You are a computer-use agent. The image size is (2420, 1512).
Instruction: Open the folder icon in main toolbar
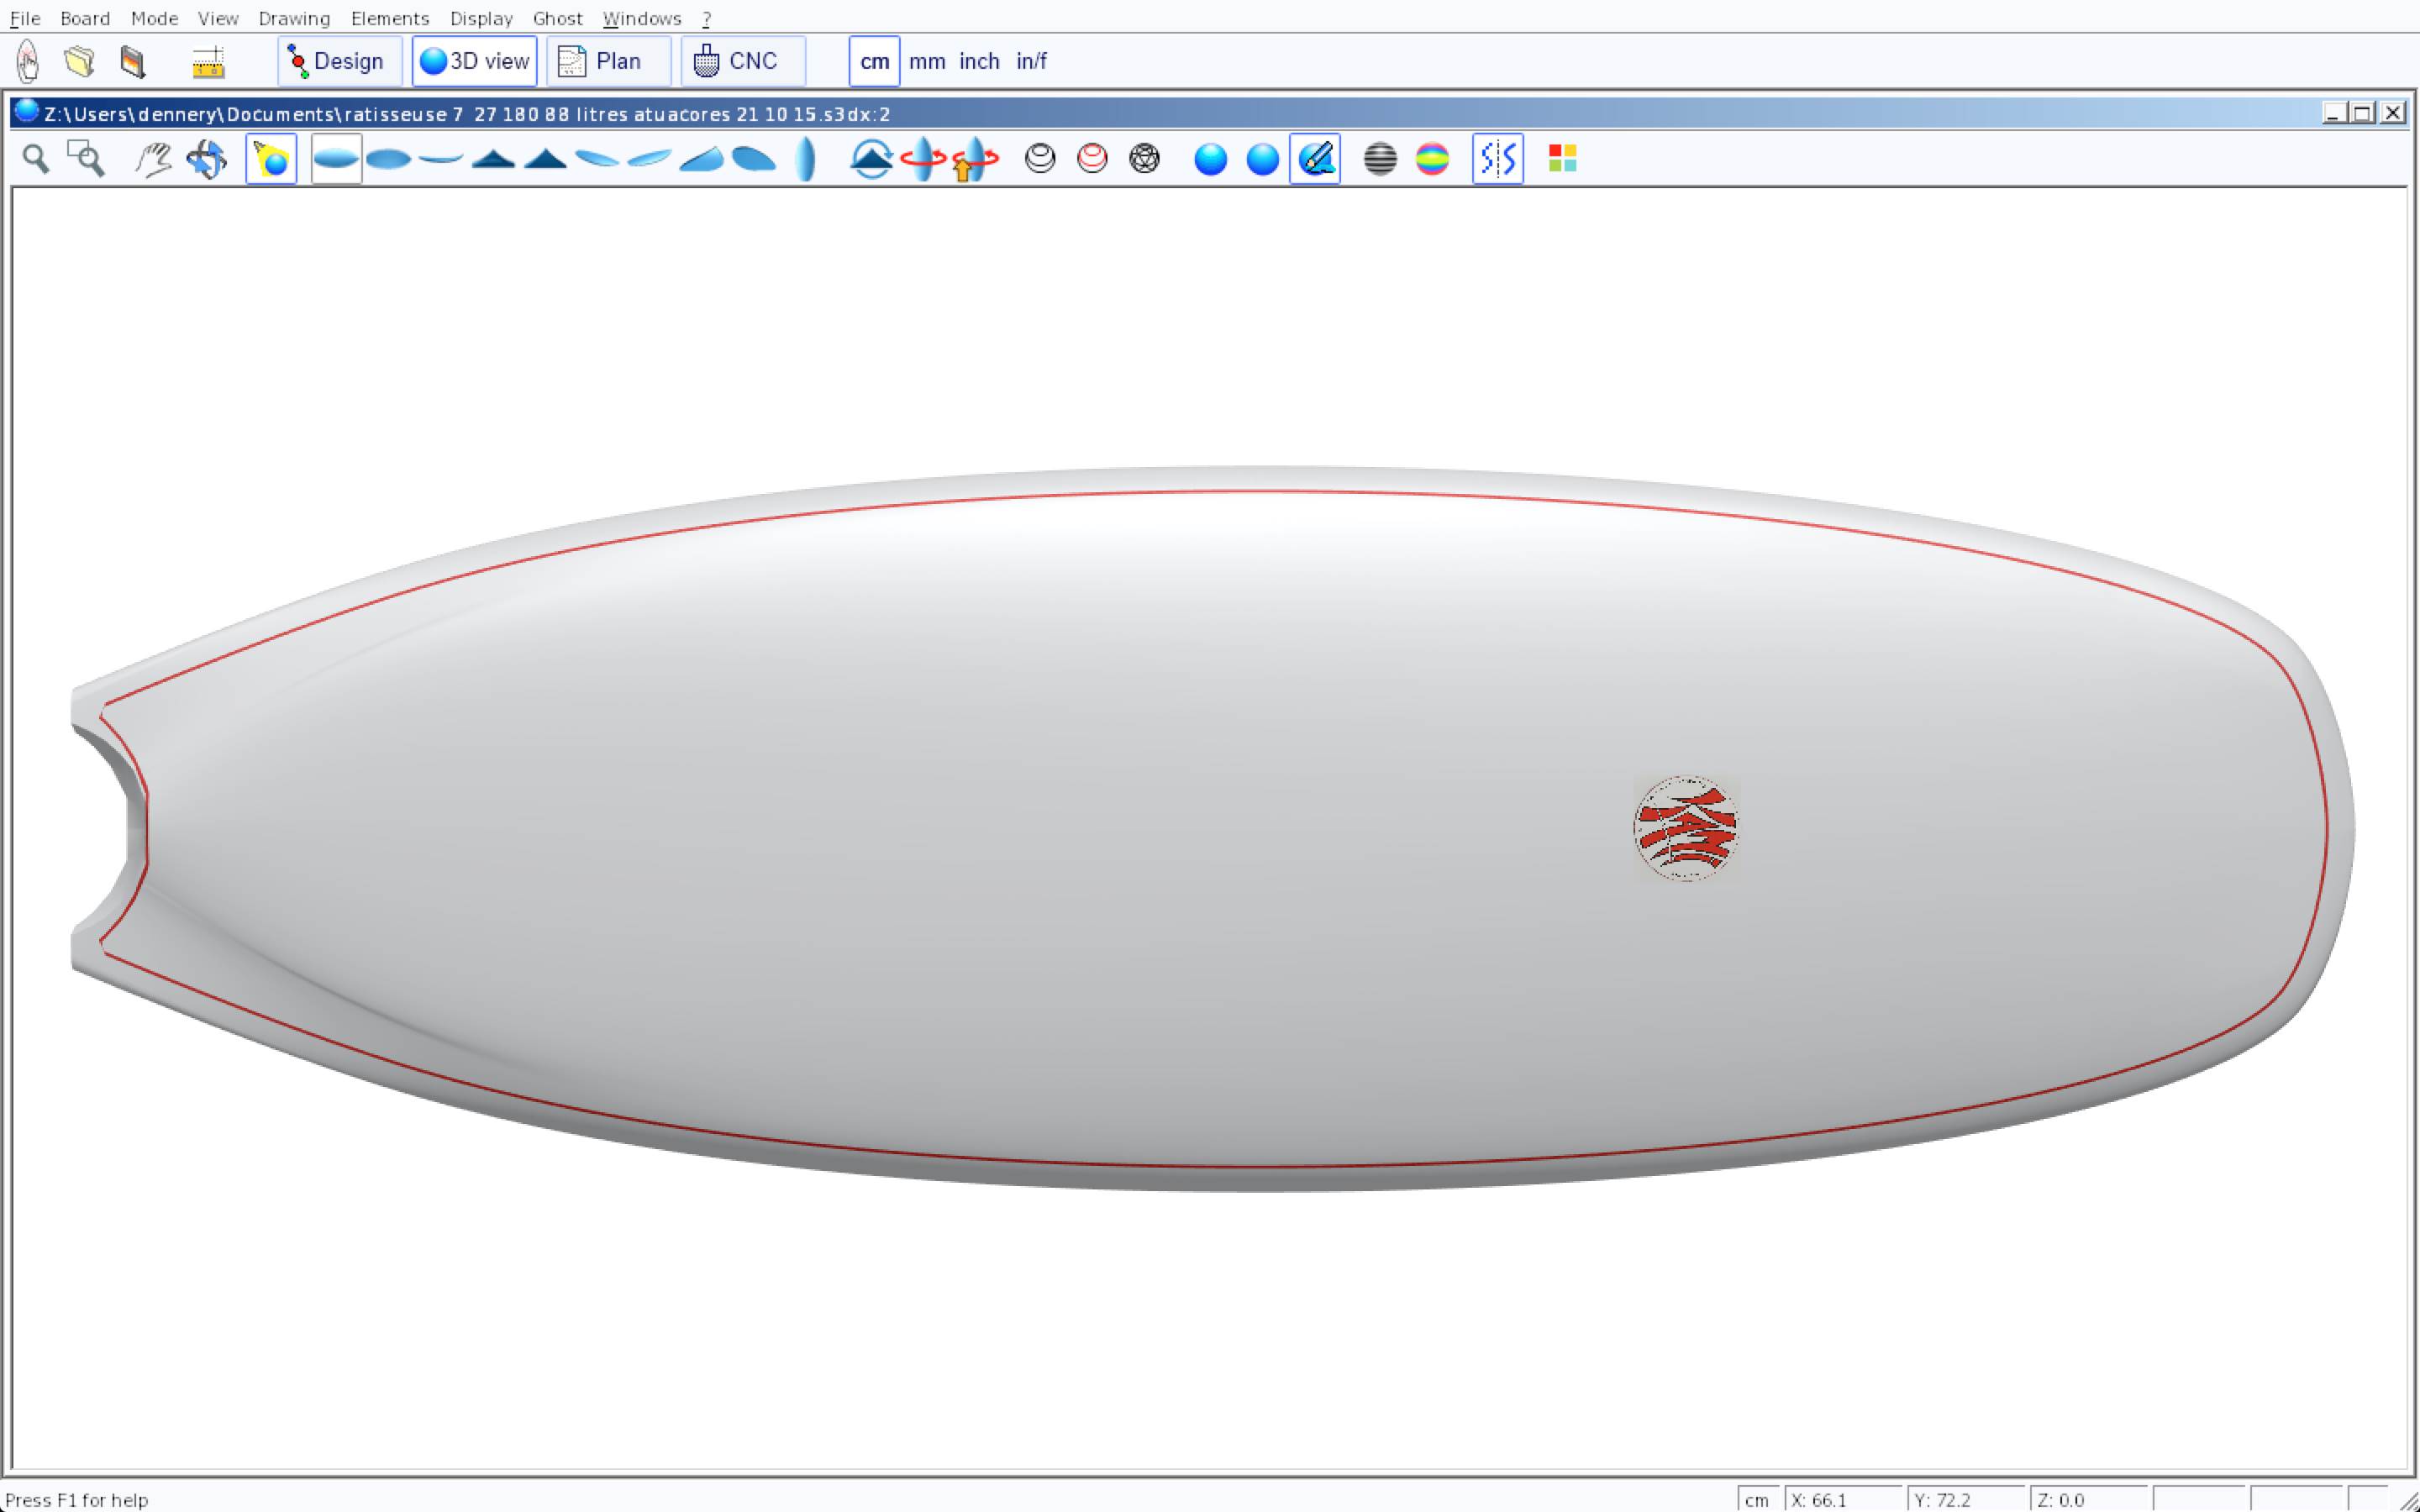click(80, 62)
